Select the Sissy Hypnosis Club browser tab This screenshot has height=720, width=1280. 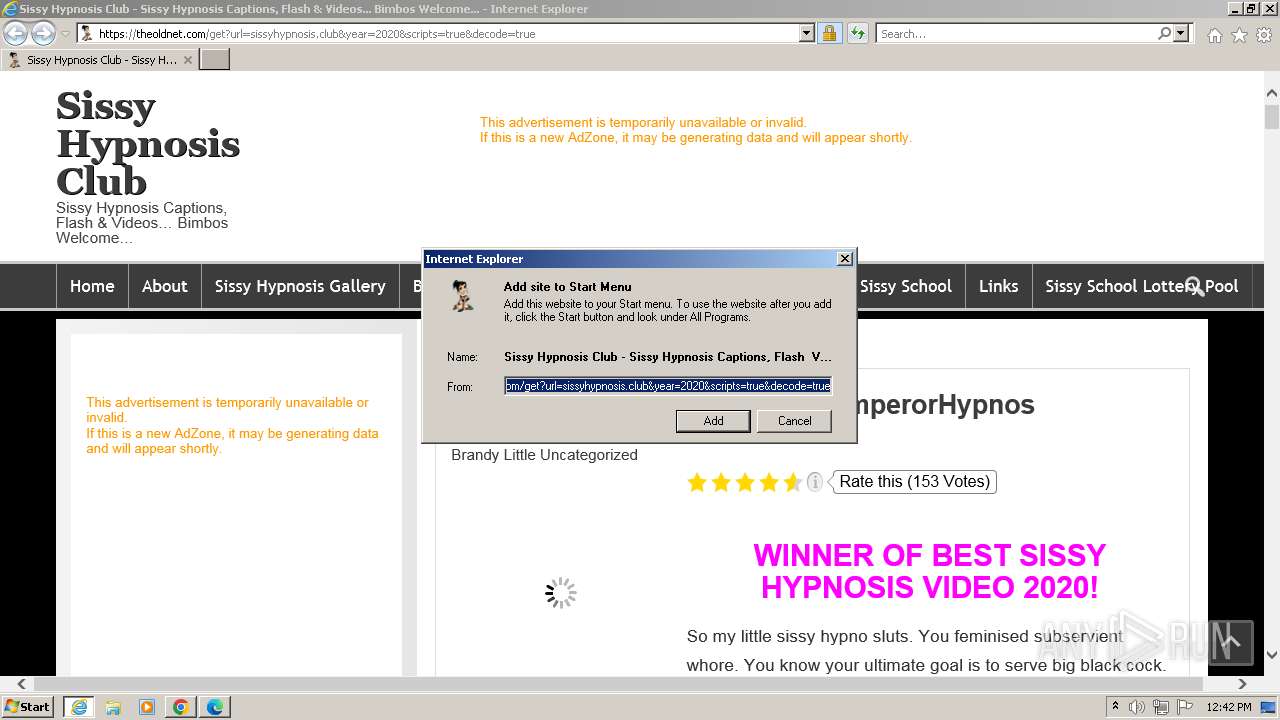pyautogui.click(x=100, y=60)
